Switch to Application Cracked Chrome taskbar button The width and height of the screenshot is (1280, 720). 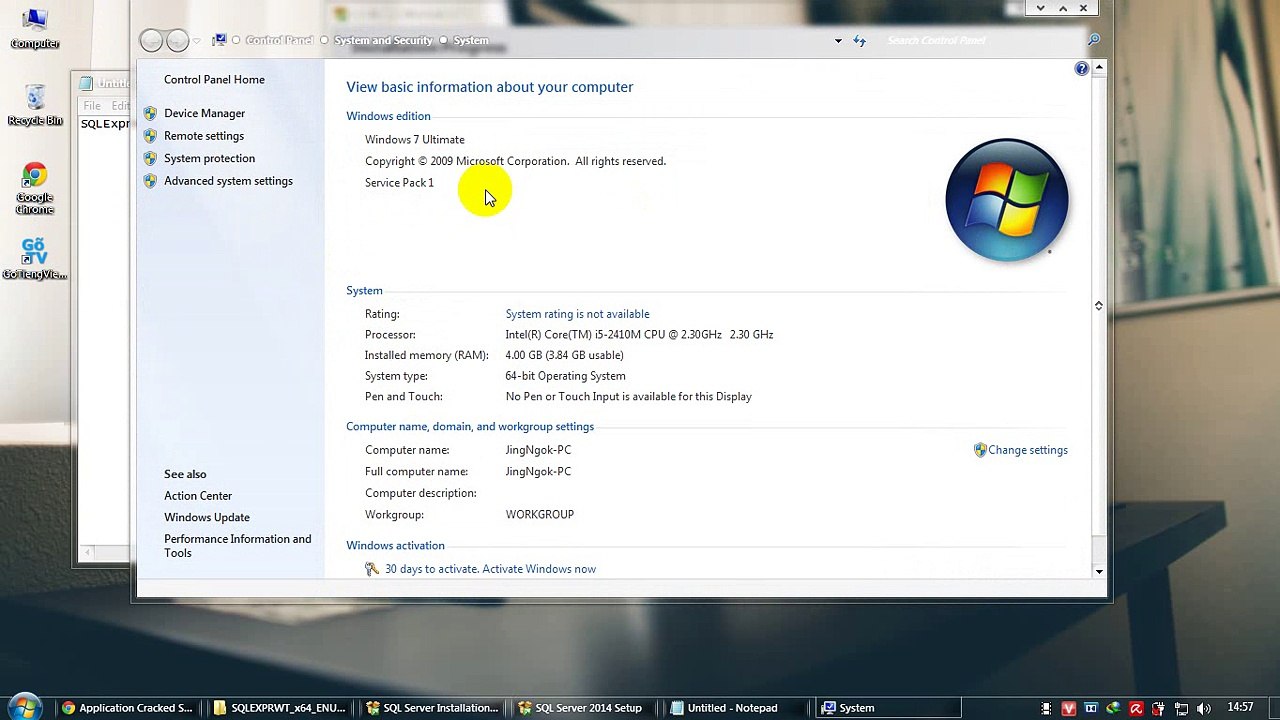127,708
